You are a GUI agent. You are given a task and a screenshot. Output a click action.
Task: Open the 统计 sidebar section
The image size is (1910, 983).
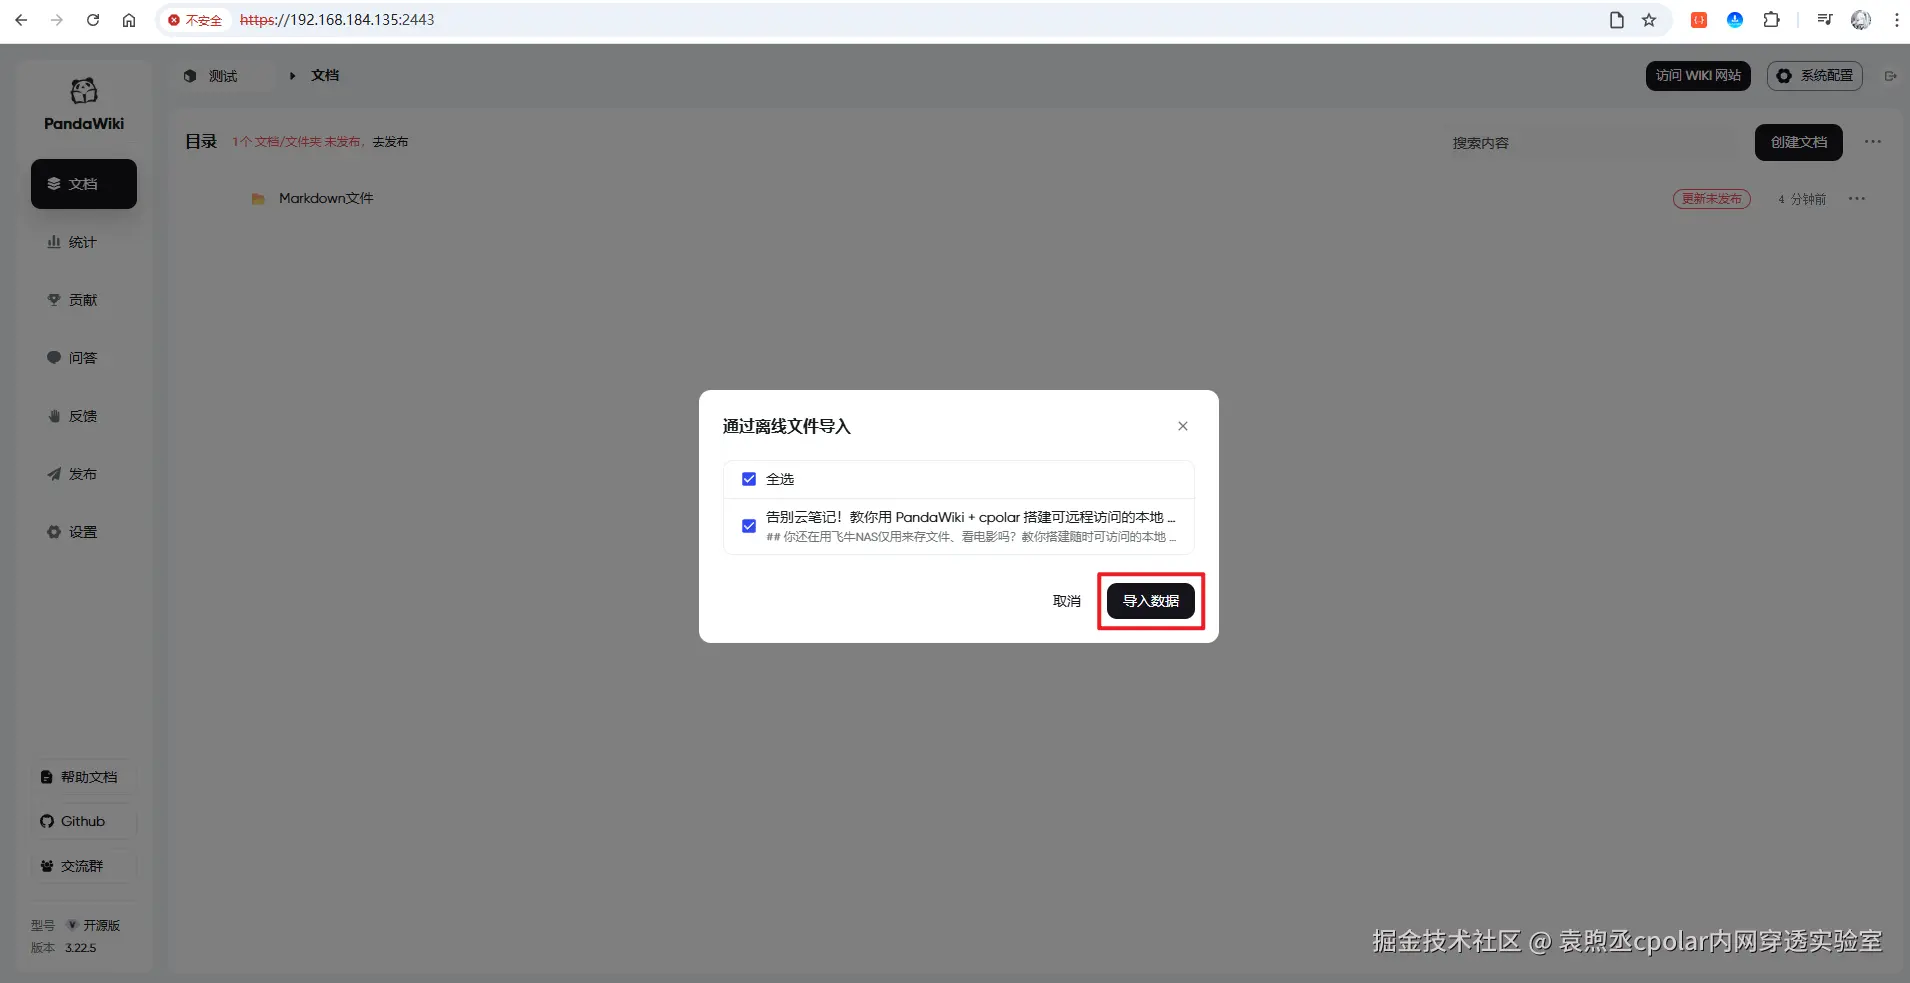click(x=84, y=242)
